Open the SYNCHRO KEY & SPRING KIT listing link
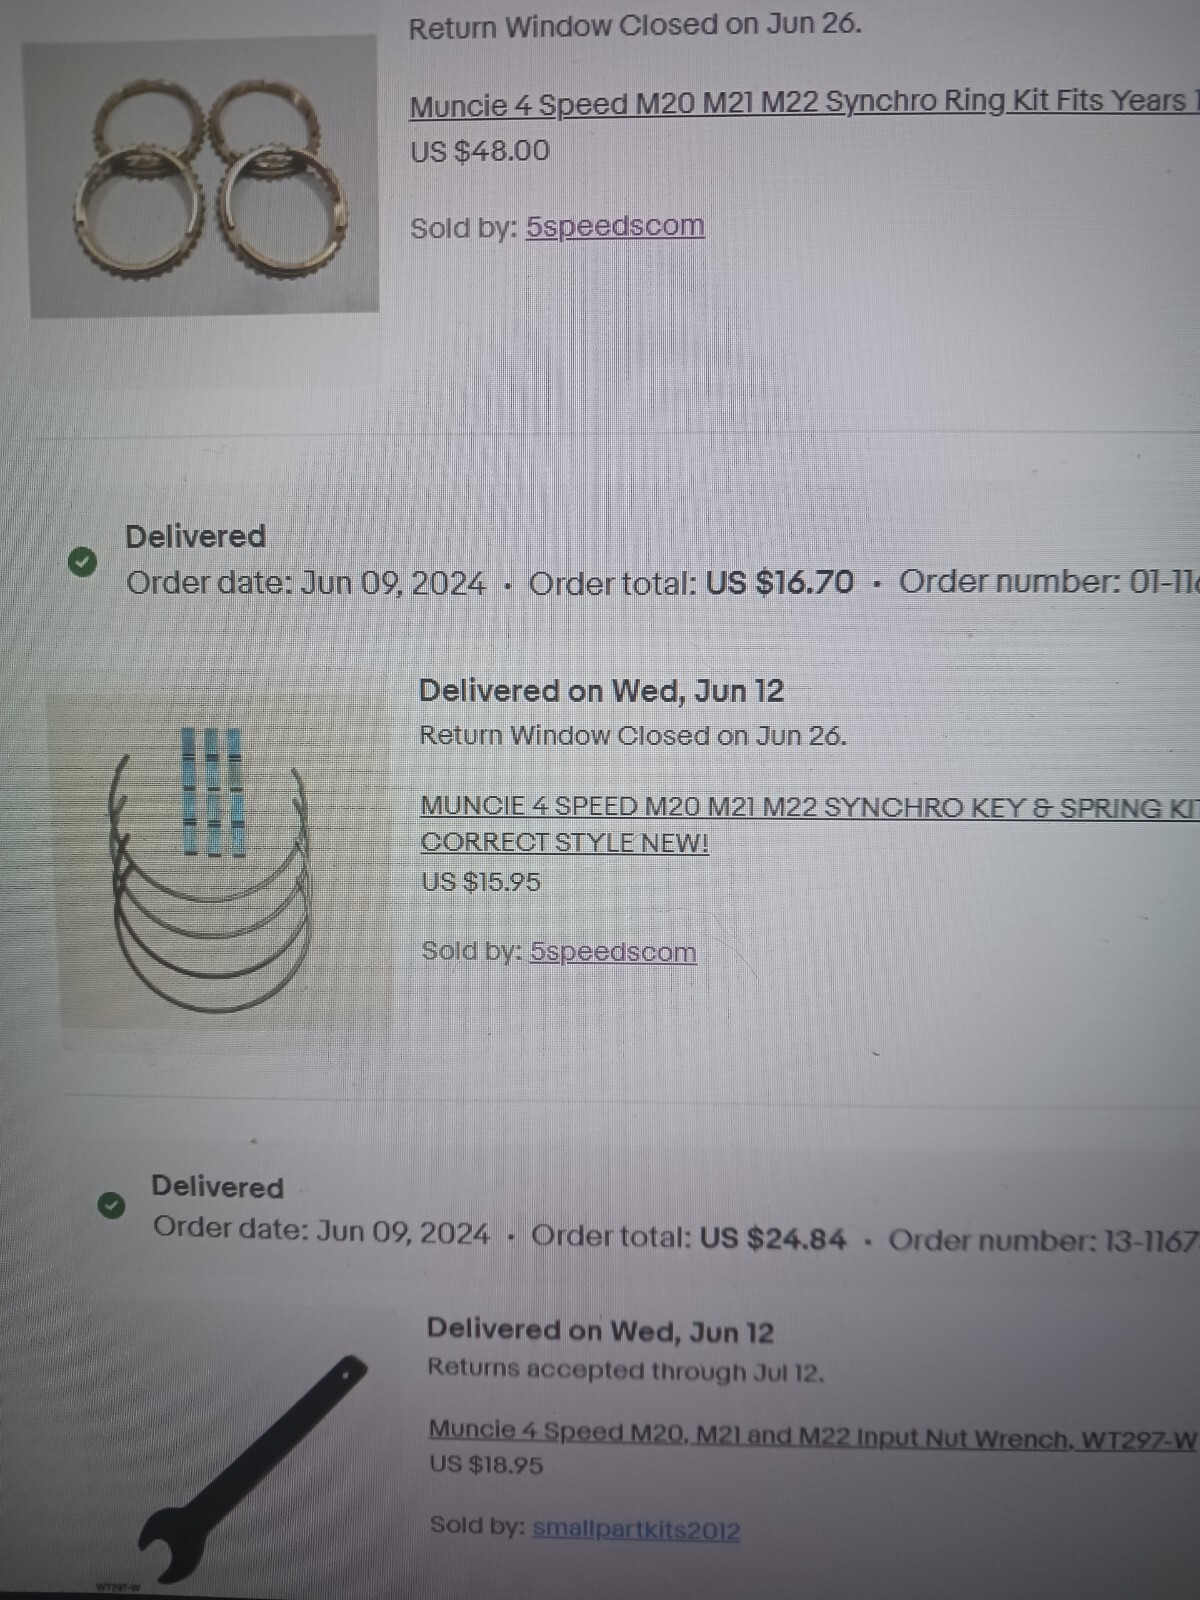The width and height of the screenshot is (1200, 1600). (809, 807)
